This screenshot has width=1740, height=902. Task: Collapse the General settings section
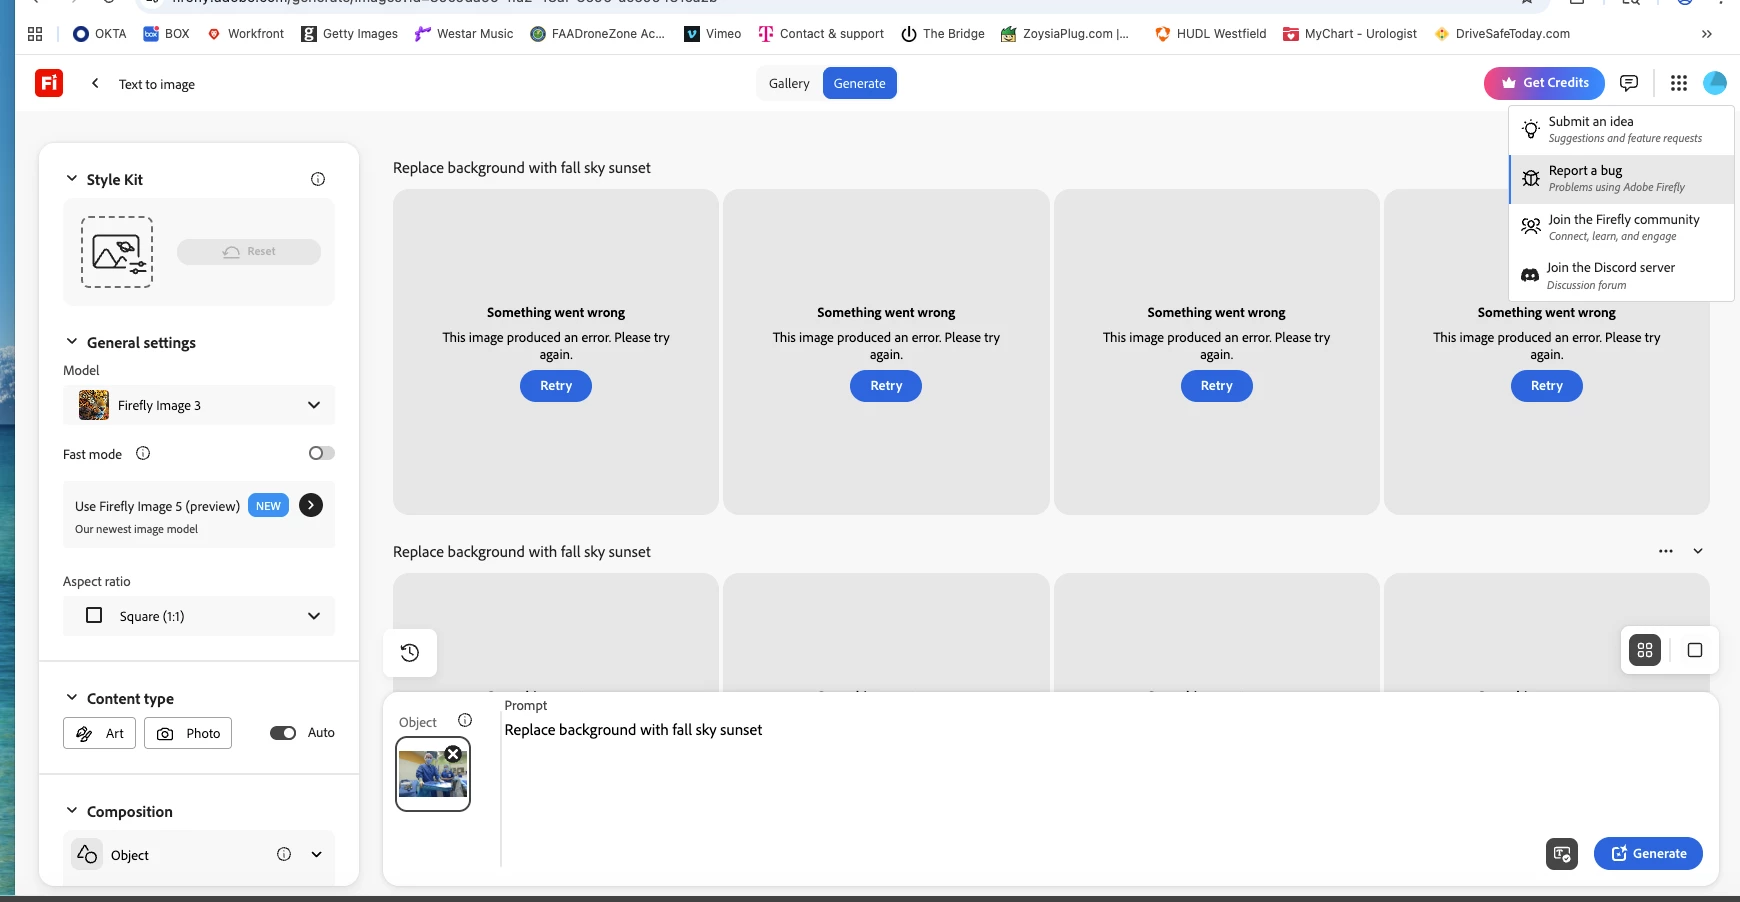tap(71, 342)
